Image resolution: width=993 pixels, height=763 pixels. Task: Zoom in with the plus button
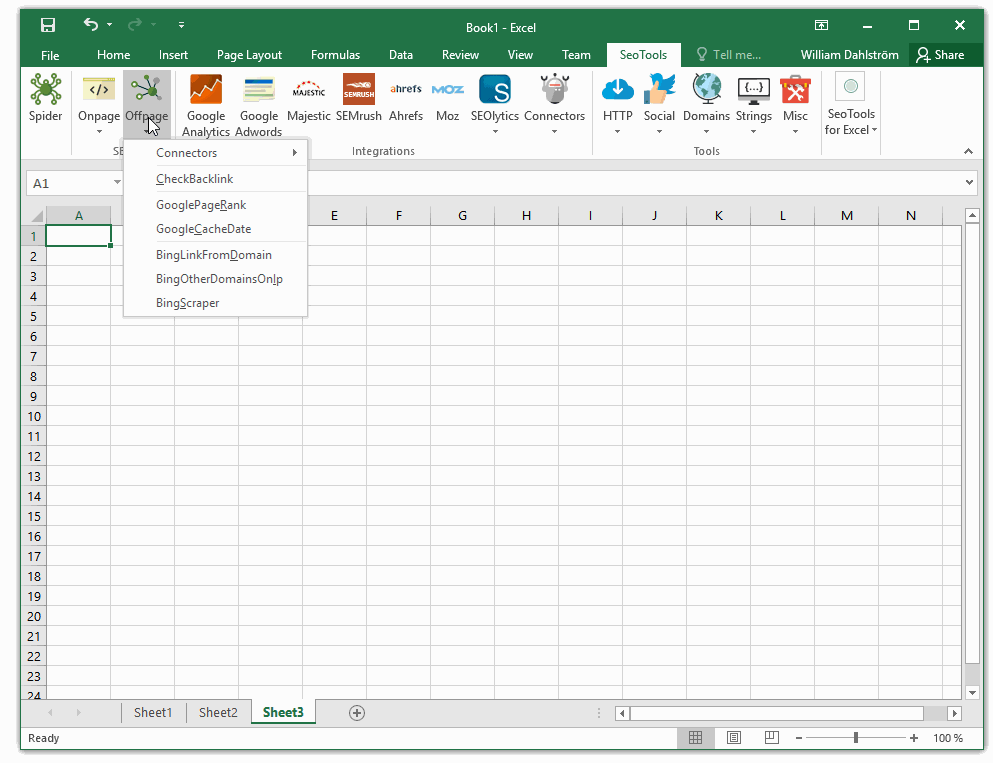[x=913, y=738]
